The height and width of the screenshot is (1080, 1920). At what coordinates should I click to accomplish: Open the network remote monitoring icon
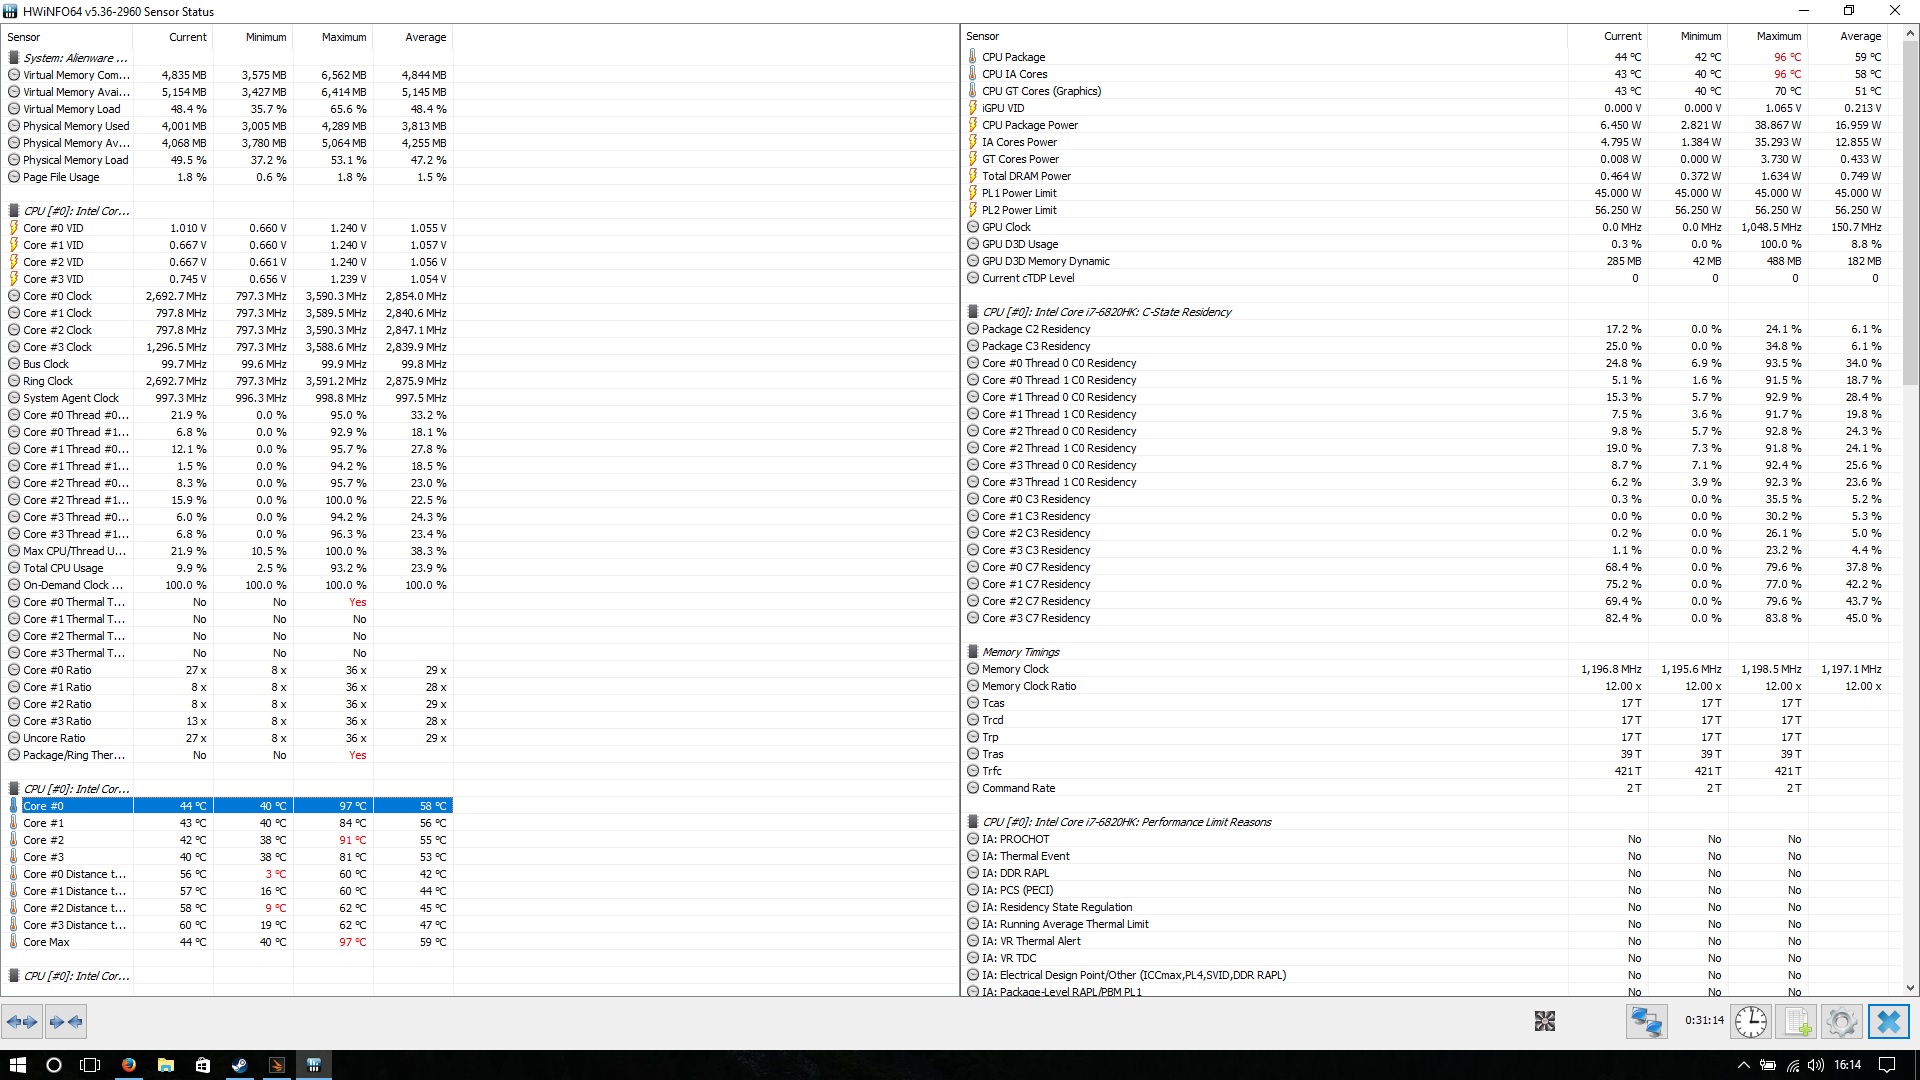1646,1021
